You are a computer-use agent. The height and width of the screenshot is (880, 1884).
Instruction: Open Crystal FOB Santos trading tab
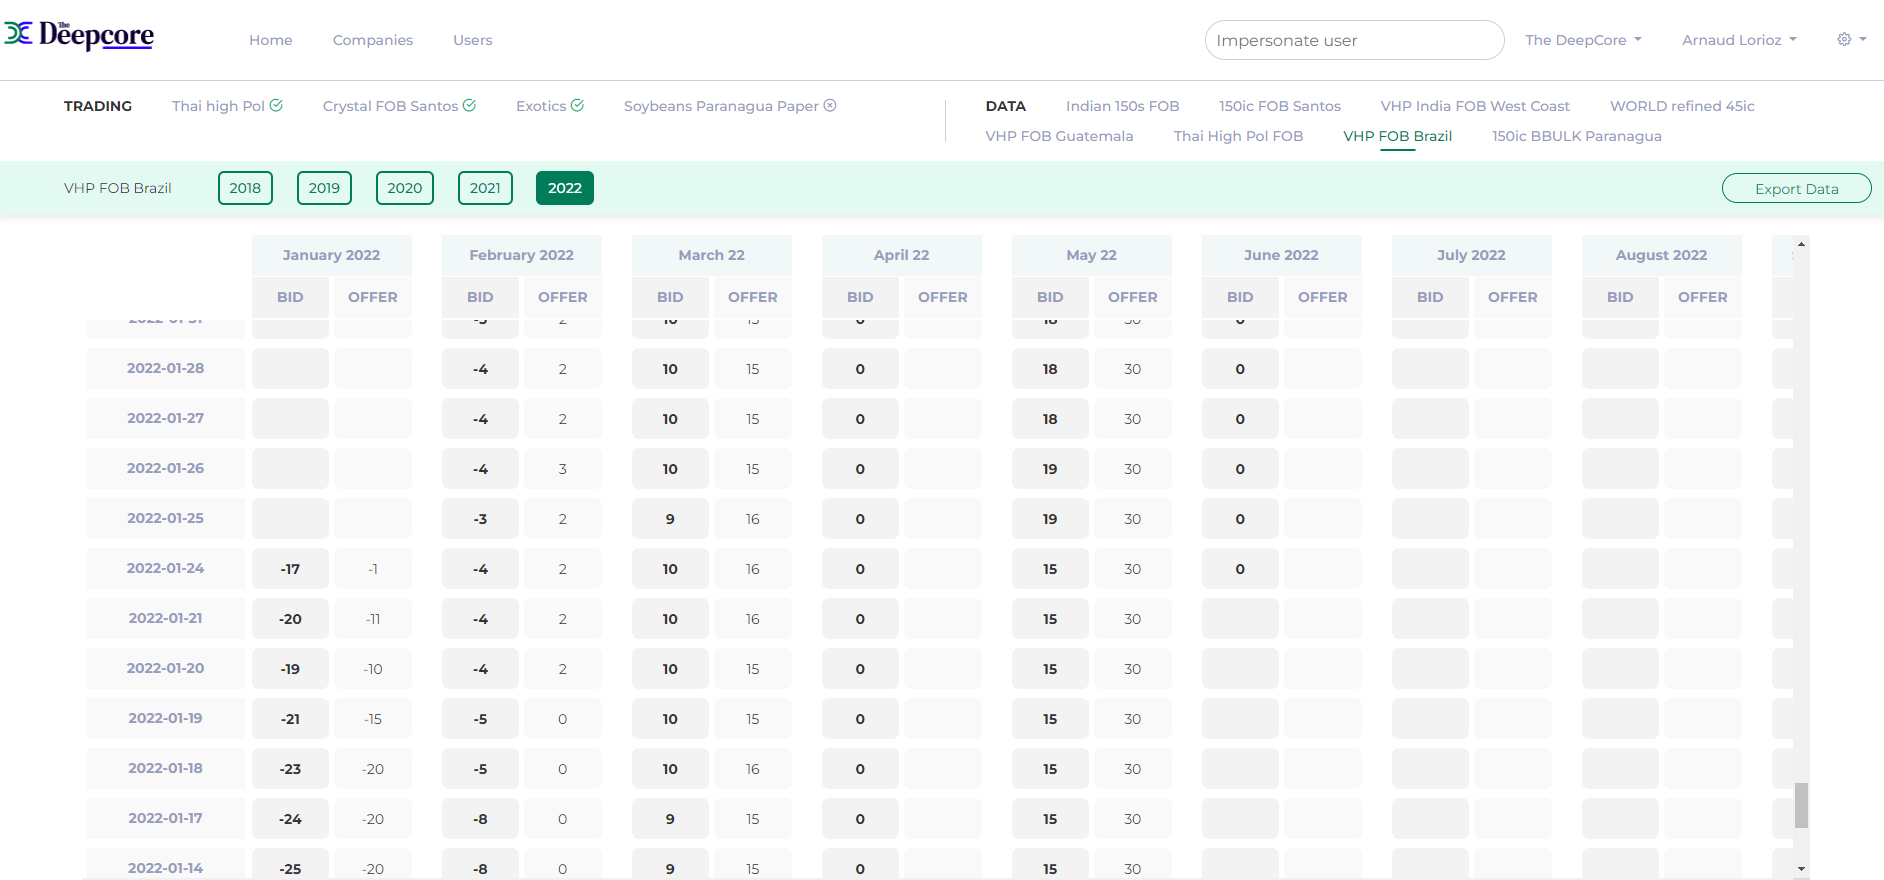(x=390, y=106)
